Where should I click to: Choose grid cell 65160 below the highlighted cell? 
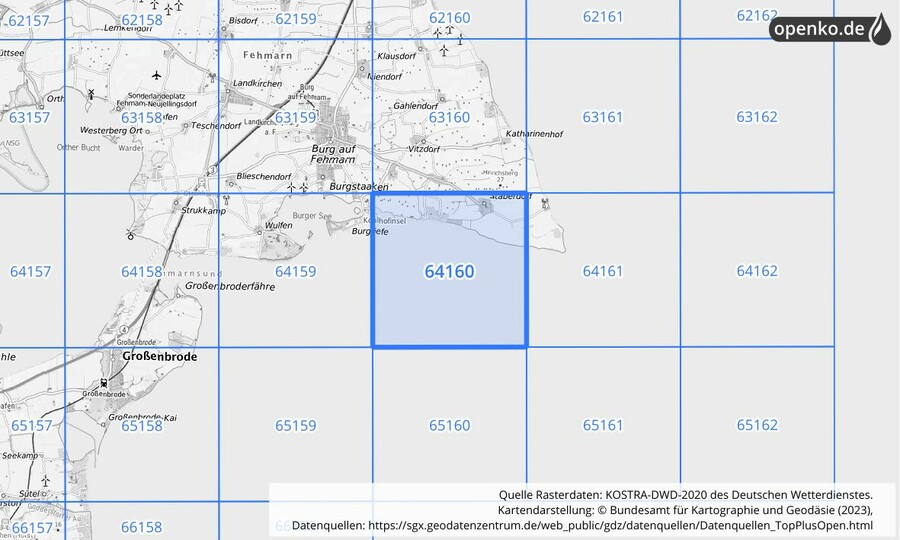(x=449, y=425)
